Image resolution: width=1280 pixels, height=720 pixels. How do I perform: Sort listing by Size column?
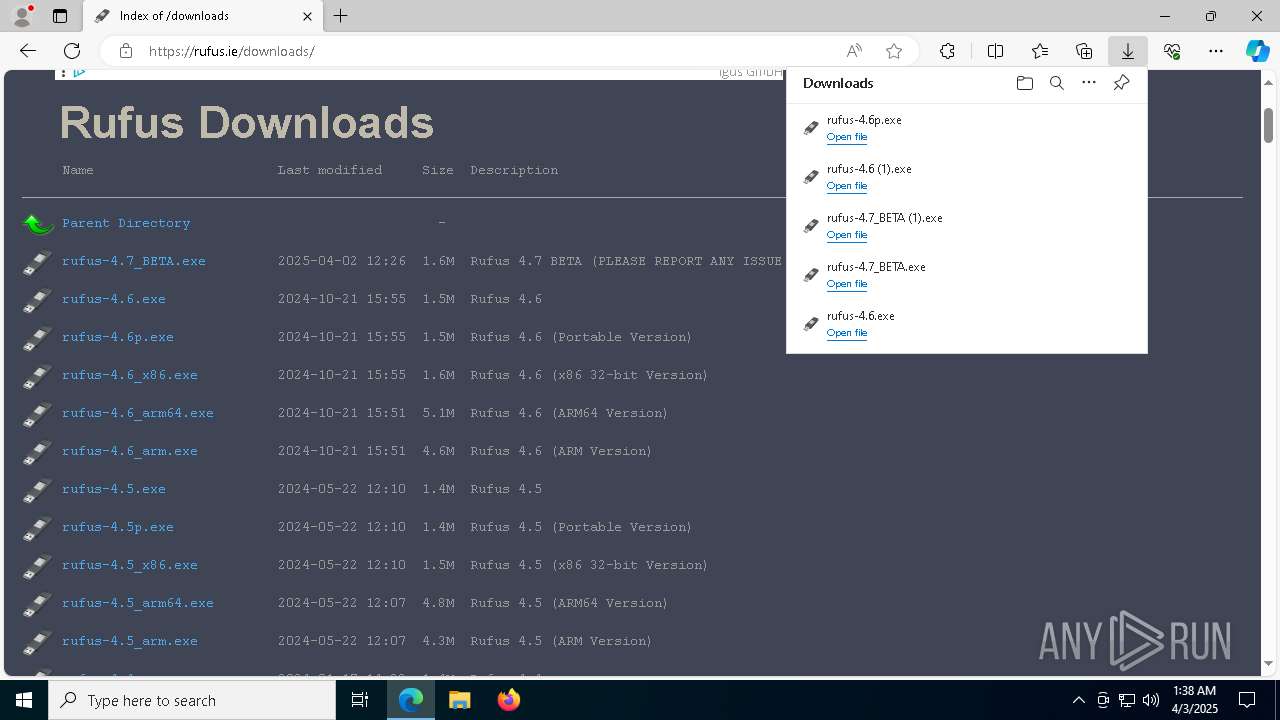pos(438,170)
